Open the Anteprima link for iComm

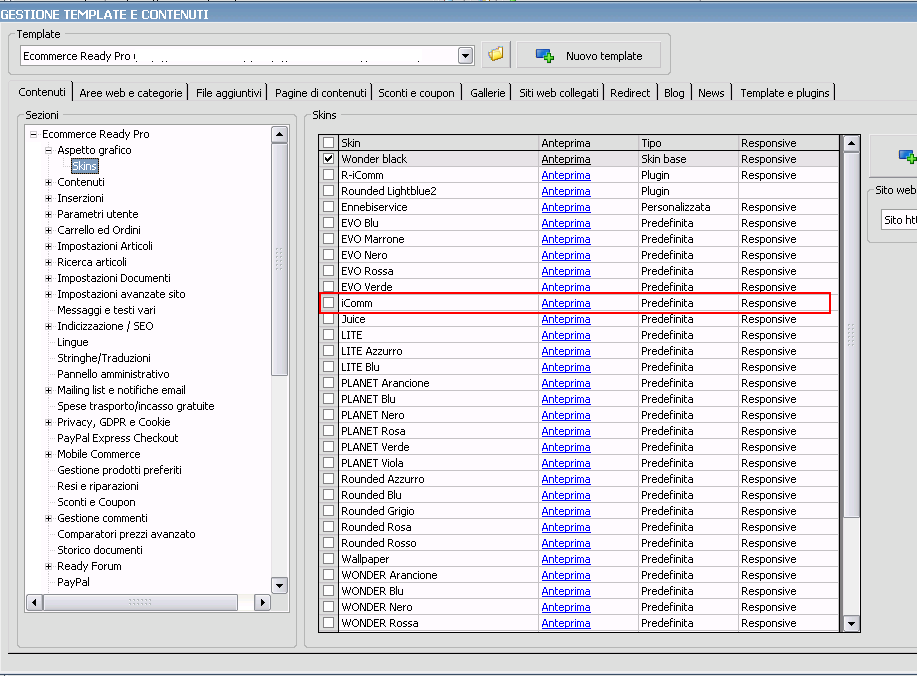click(x=566, y=303)
